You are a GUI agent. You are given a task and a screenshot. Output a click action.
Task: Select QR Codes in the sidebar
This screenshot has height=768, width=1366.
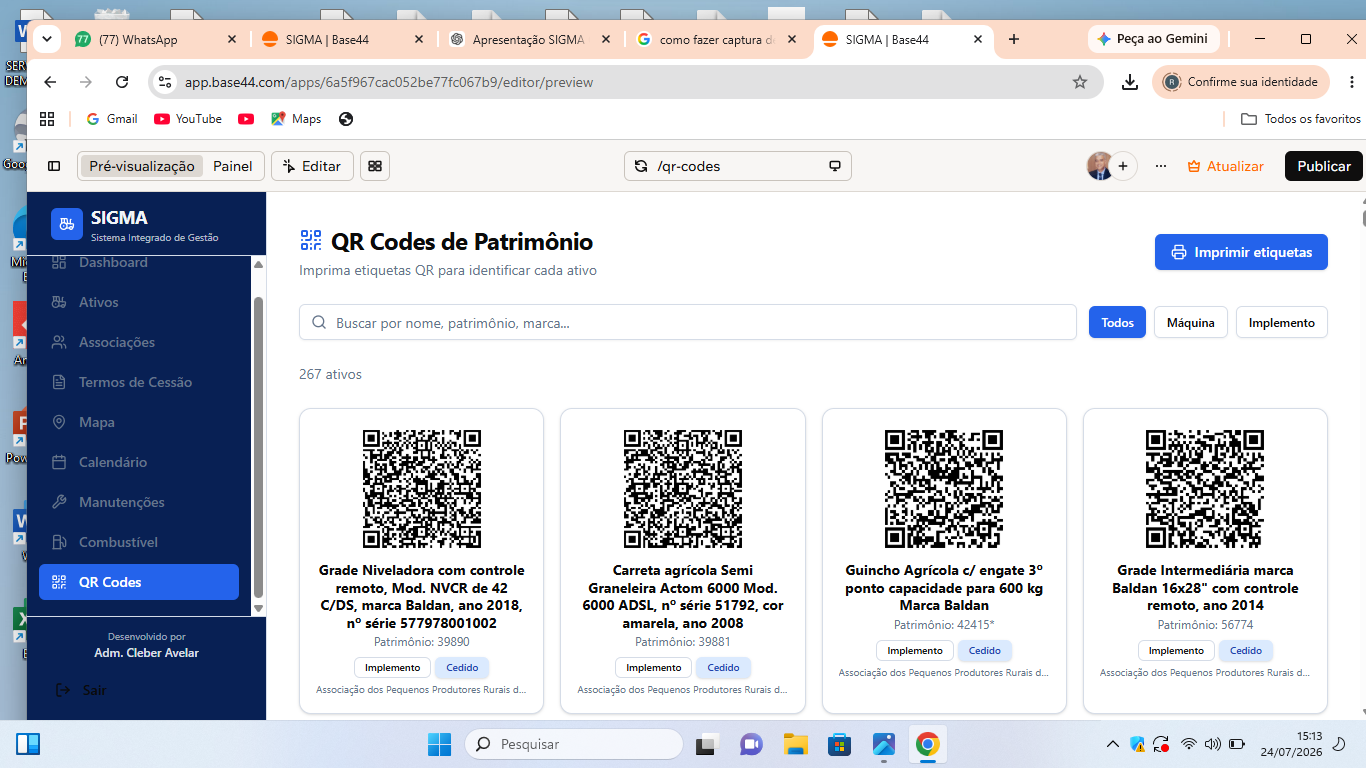pos(139,582)
